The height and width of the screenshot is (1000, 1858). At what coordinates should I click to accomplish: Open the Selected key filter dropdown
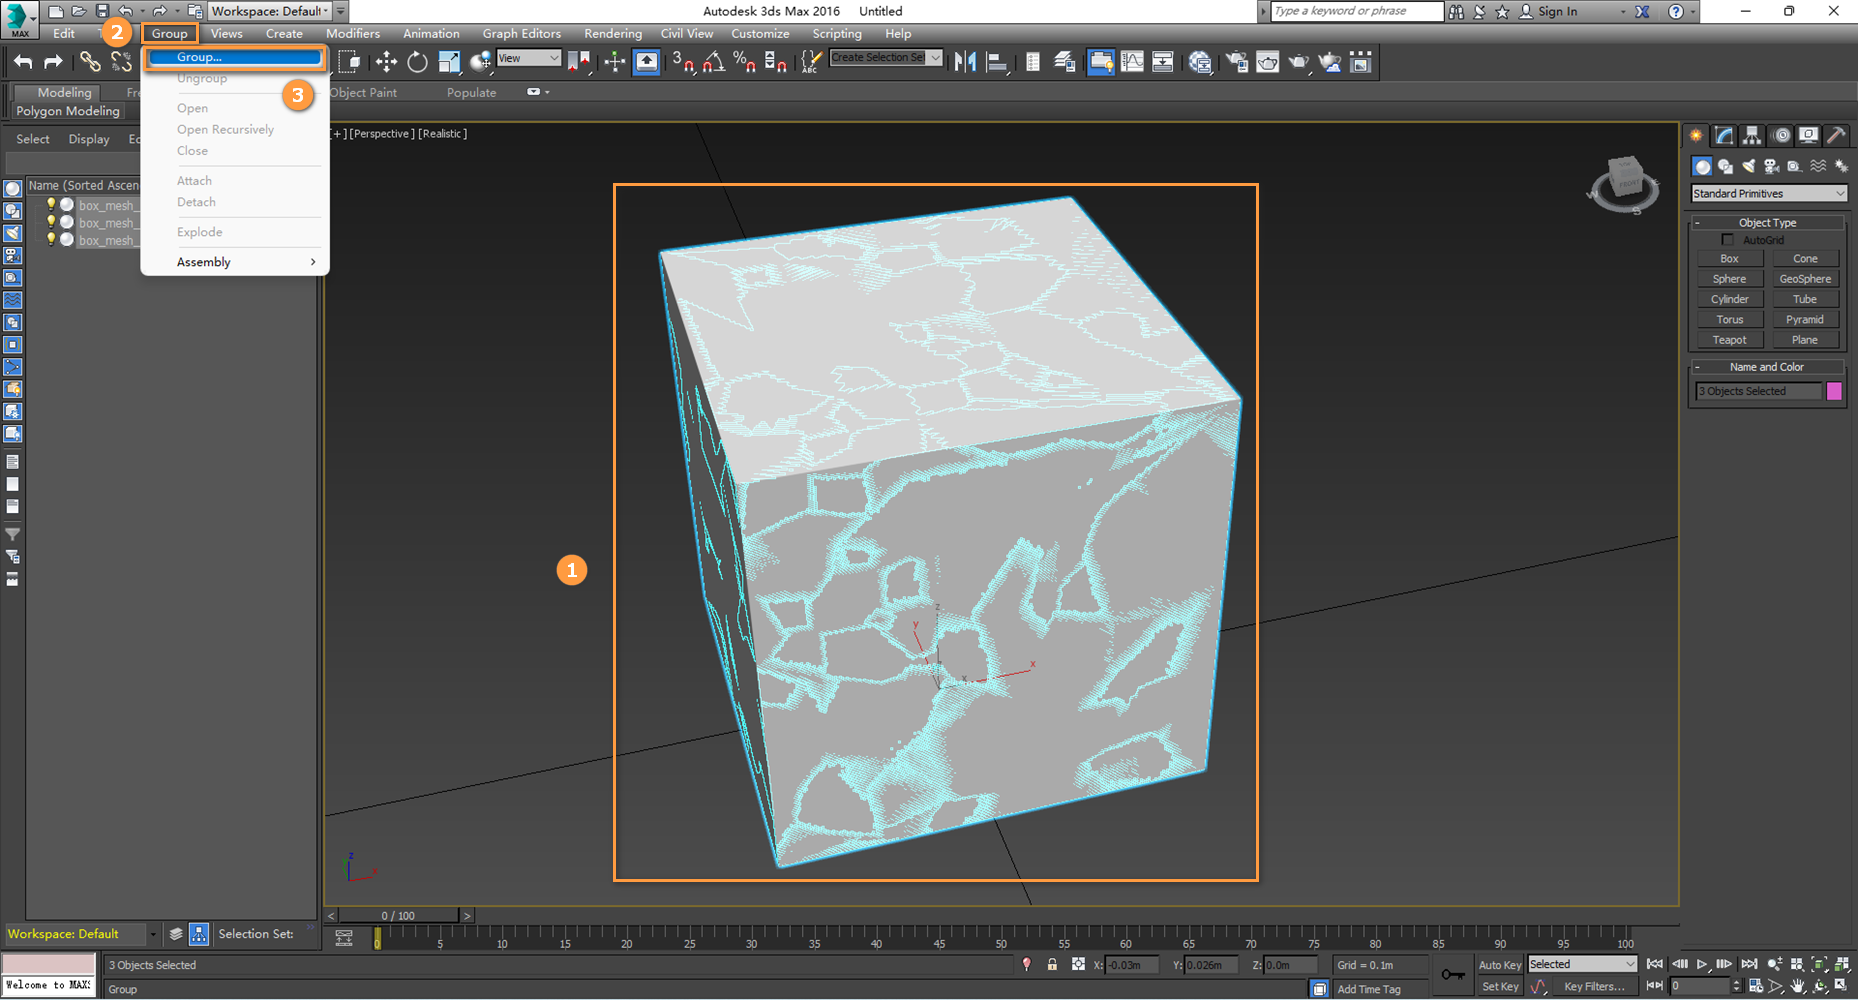tap(1582, 964)
